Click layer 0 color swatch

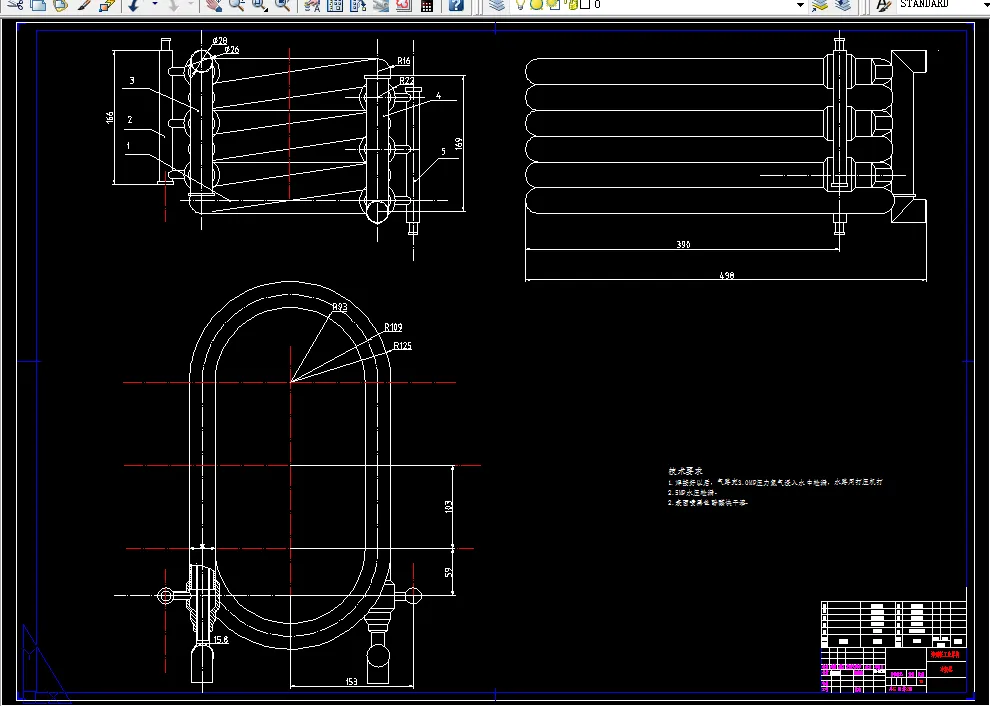coord(585,4)
